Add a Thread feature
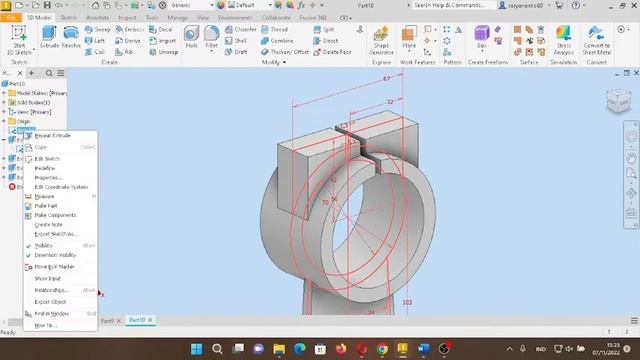 click(x=274, y=29)
